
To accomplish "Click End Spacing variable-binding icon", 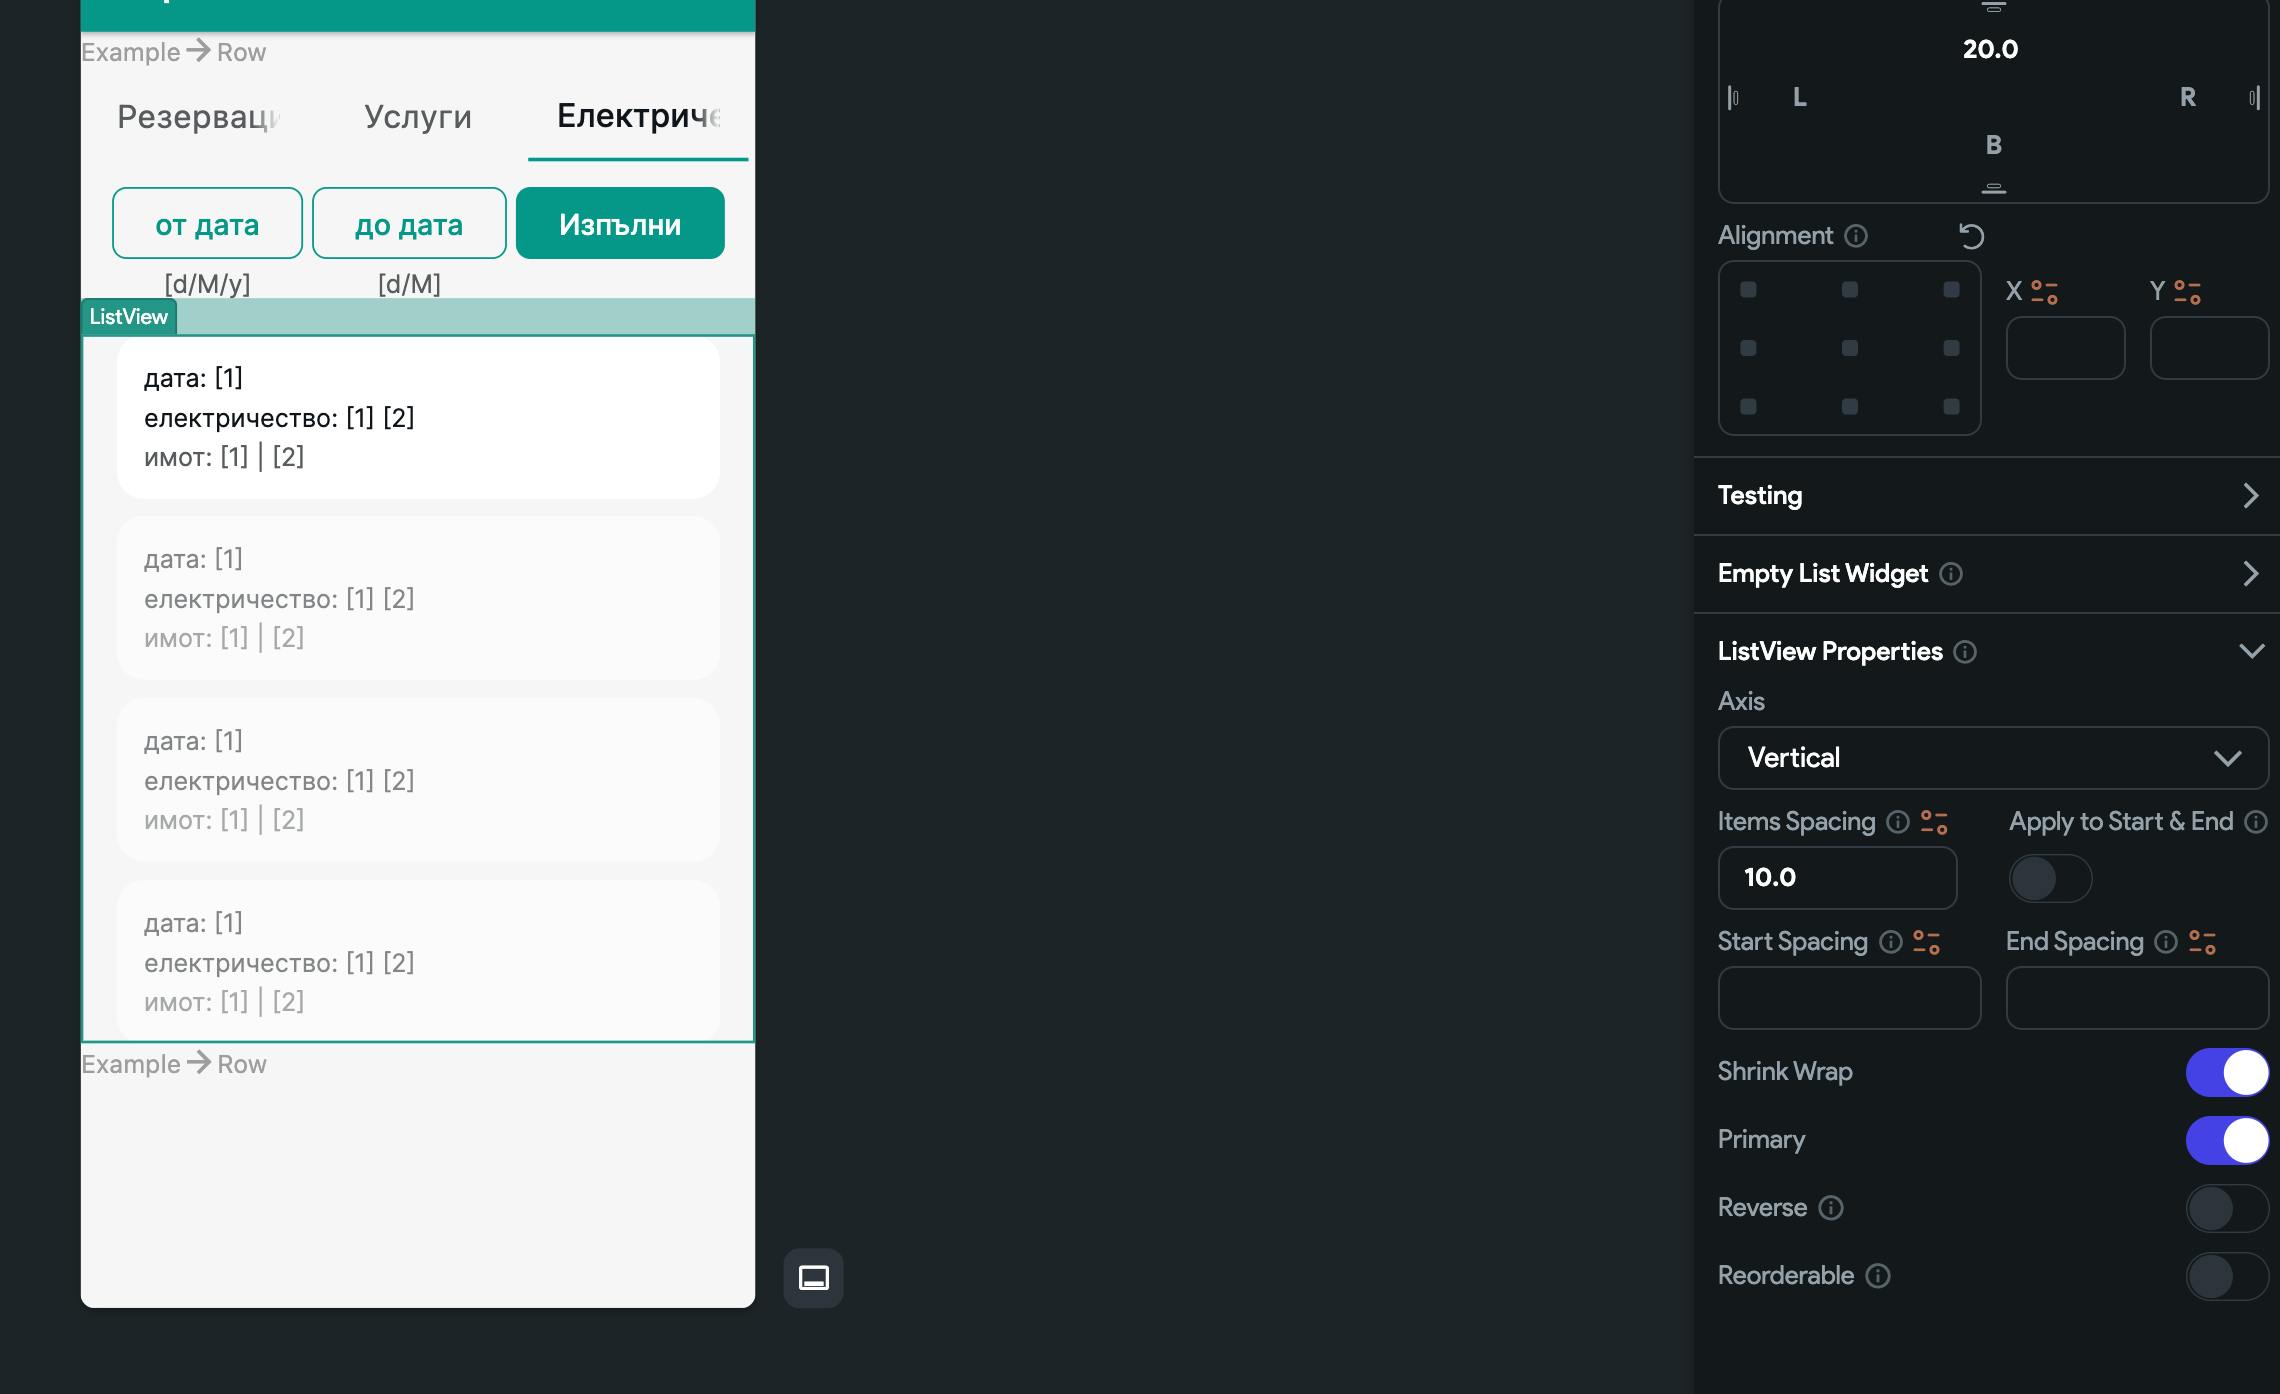I will 2202,942.
